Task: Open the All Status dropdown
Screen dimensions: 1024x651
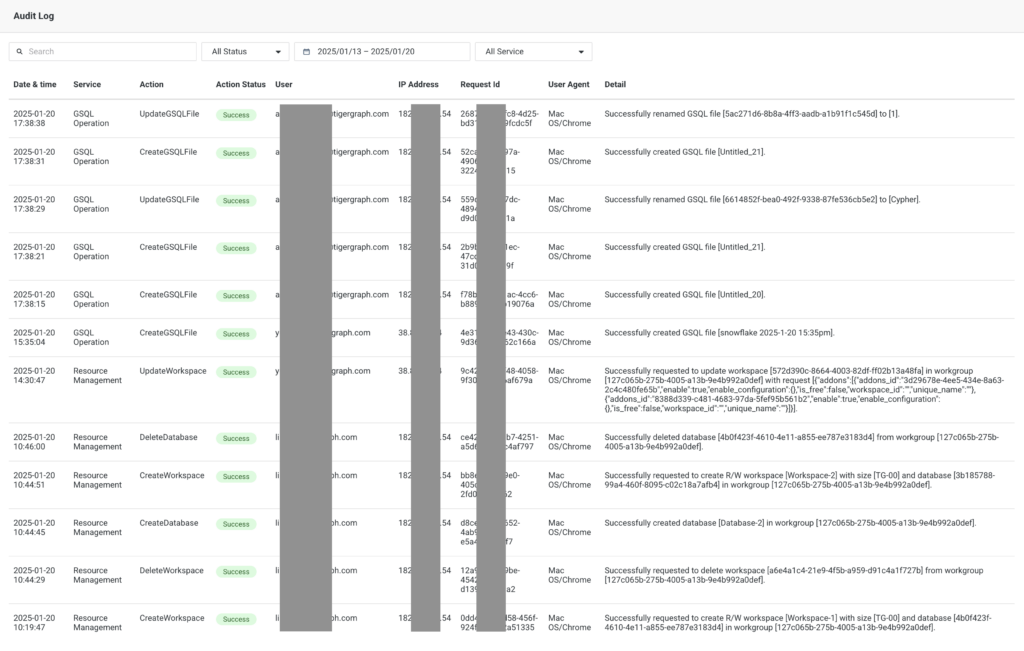Action: (246, 52)
